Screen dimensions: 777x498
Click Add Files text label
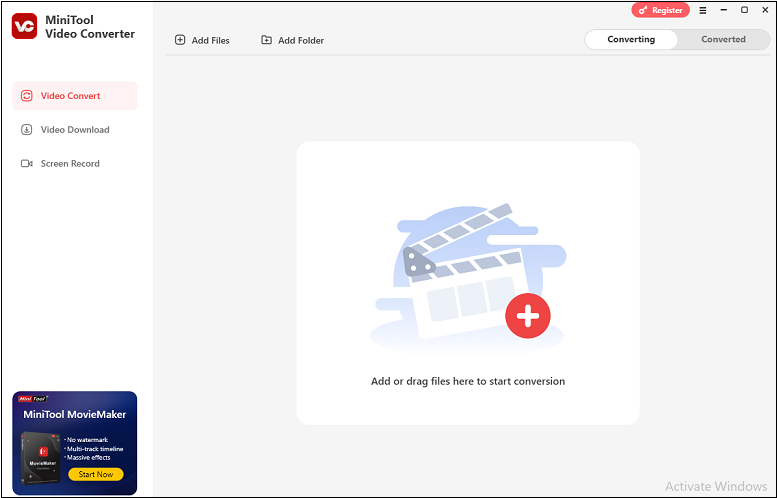[x=211, y=41]
